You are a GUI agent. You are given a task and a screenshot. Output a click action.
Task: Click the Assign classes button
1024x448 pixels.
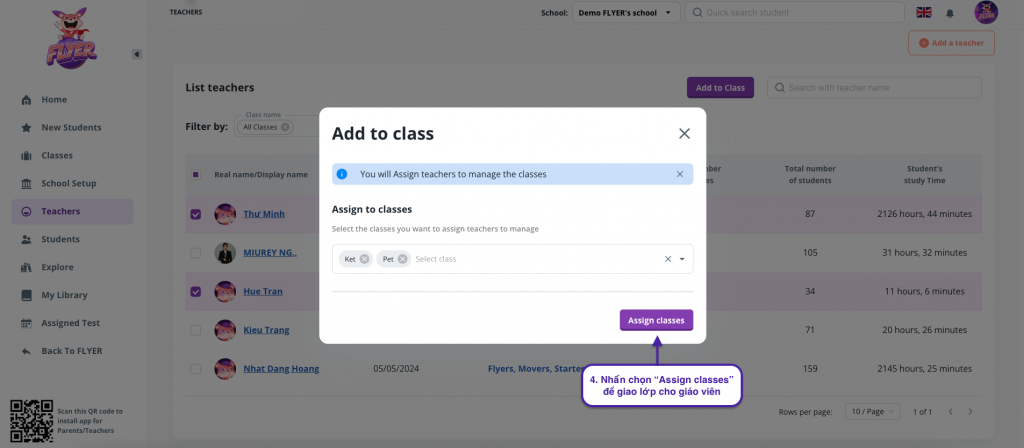(656, 320)
